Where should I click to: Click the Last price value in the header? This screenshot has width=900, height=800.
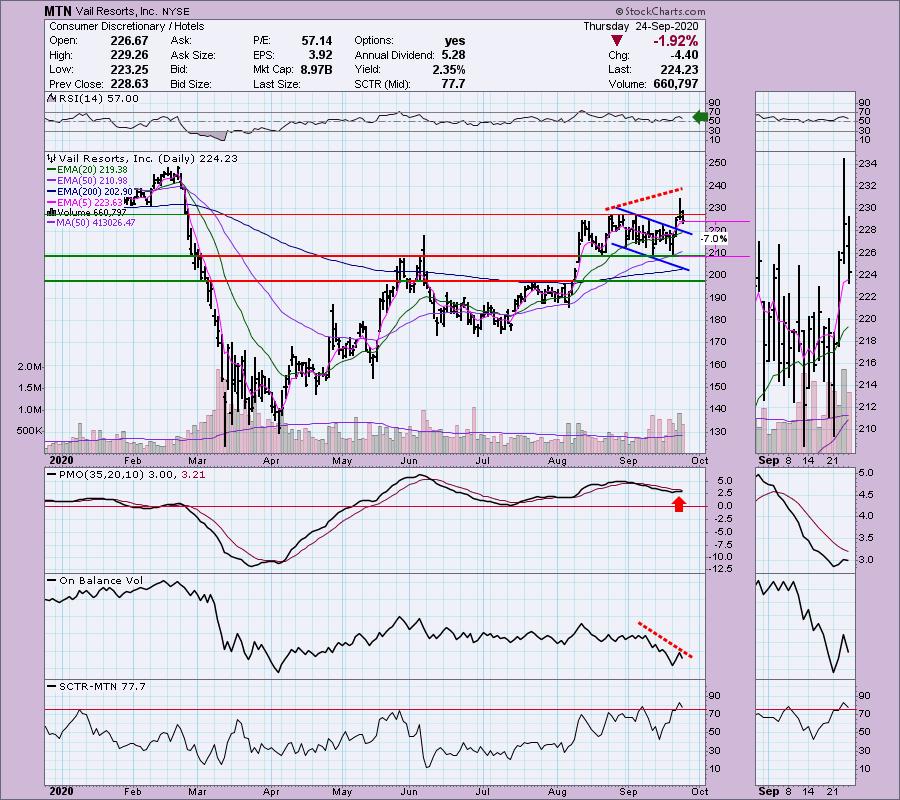679,69
